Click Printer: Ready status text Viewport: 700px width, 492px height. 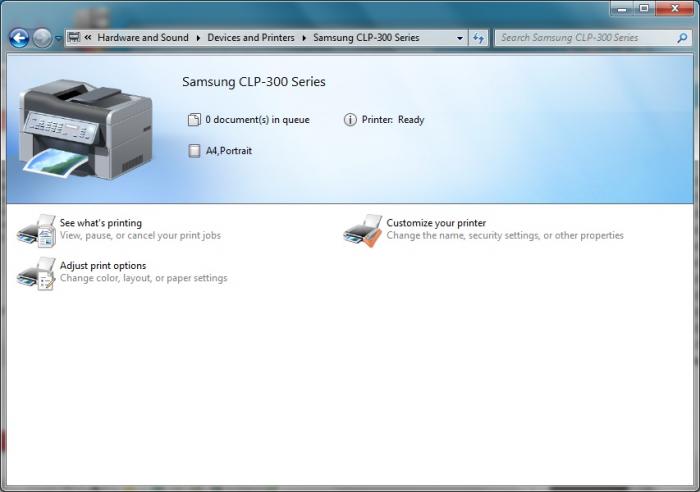[393, 120]
